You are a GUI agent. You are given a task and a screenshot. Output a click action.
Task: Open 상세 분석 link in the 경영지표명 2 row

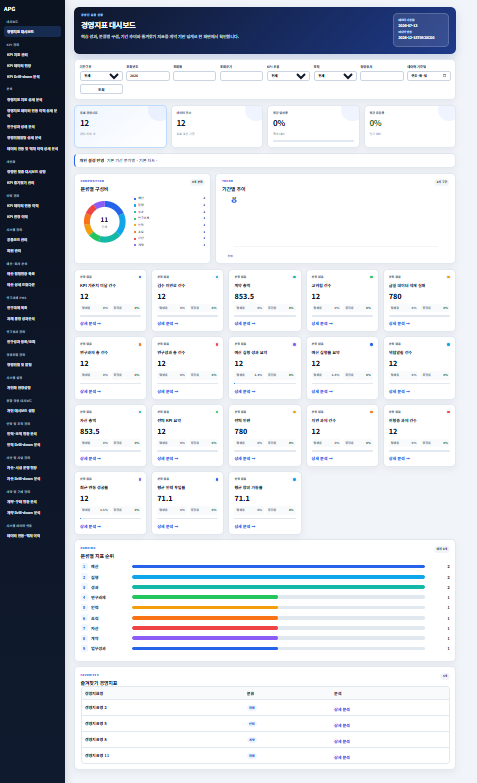coord(342,710)
